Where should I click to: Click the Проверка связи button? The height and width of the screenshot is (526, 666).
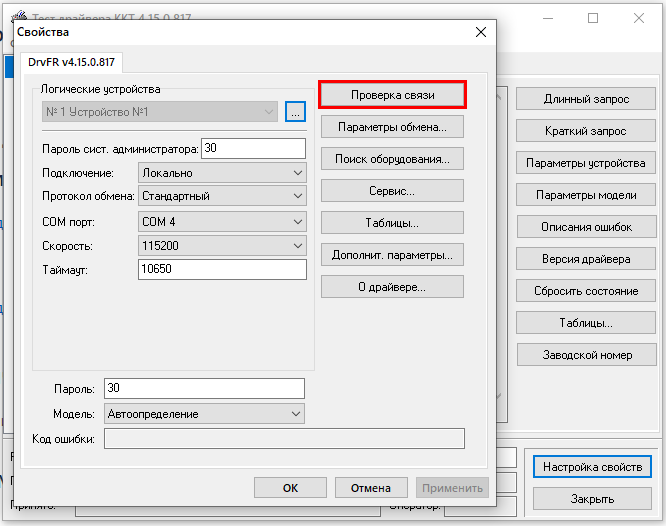[x=392, y=95]
